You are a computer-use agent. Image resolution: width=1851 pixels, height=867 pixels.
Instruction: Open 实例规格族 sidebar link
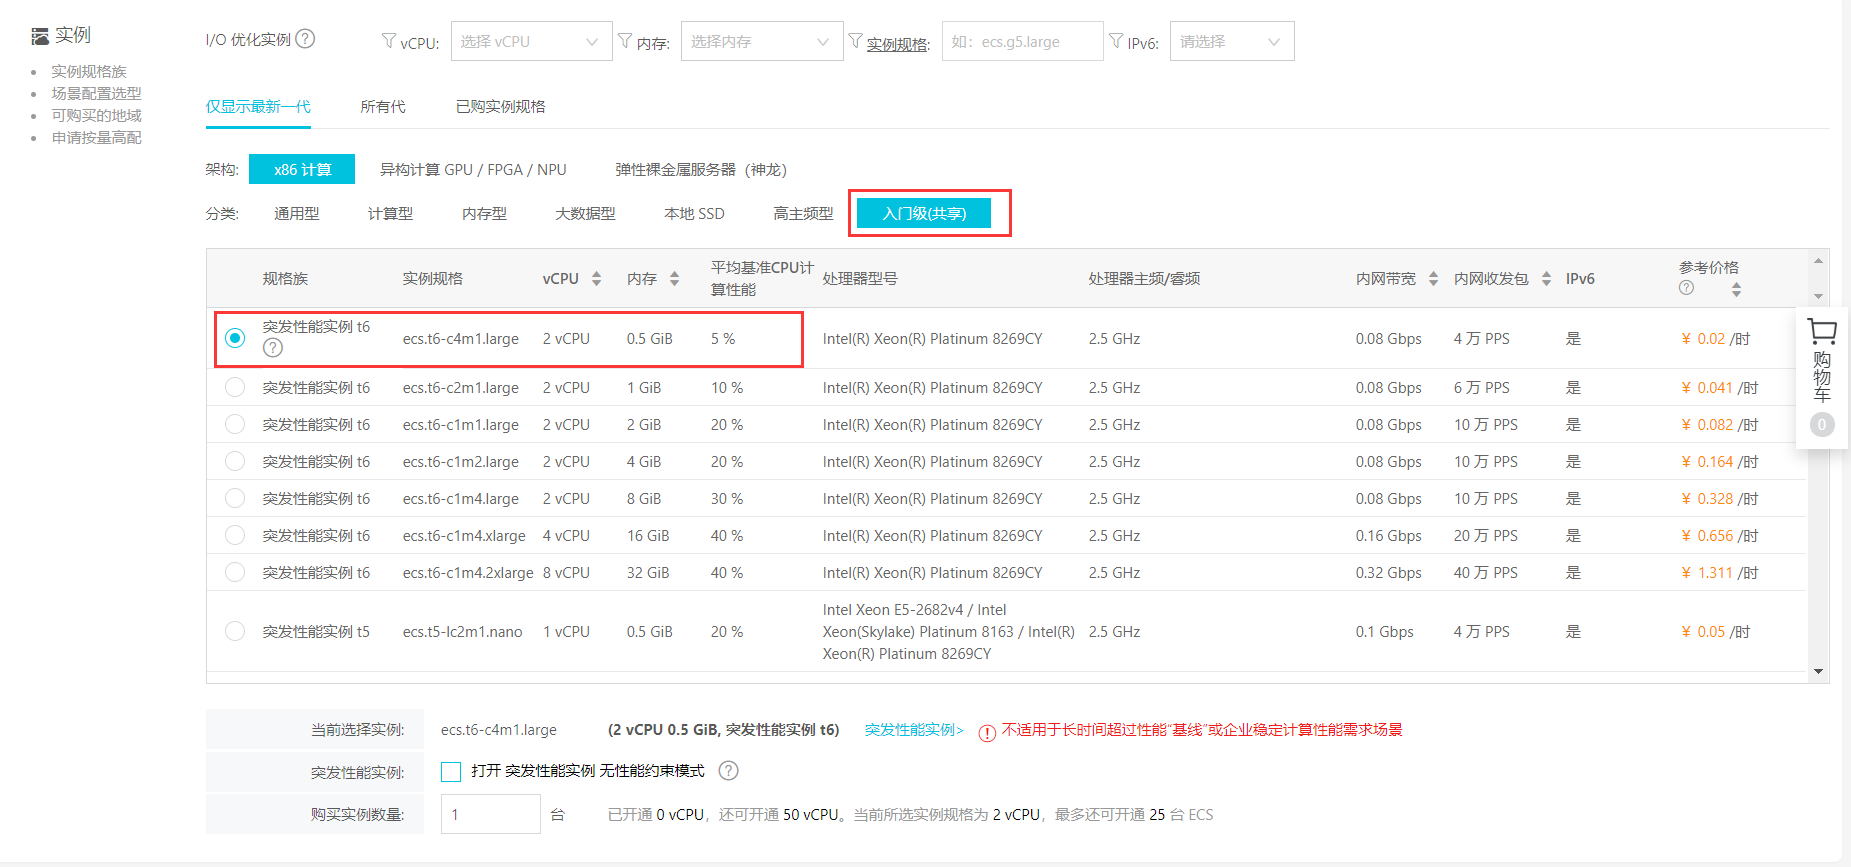(x=89, y=72)
